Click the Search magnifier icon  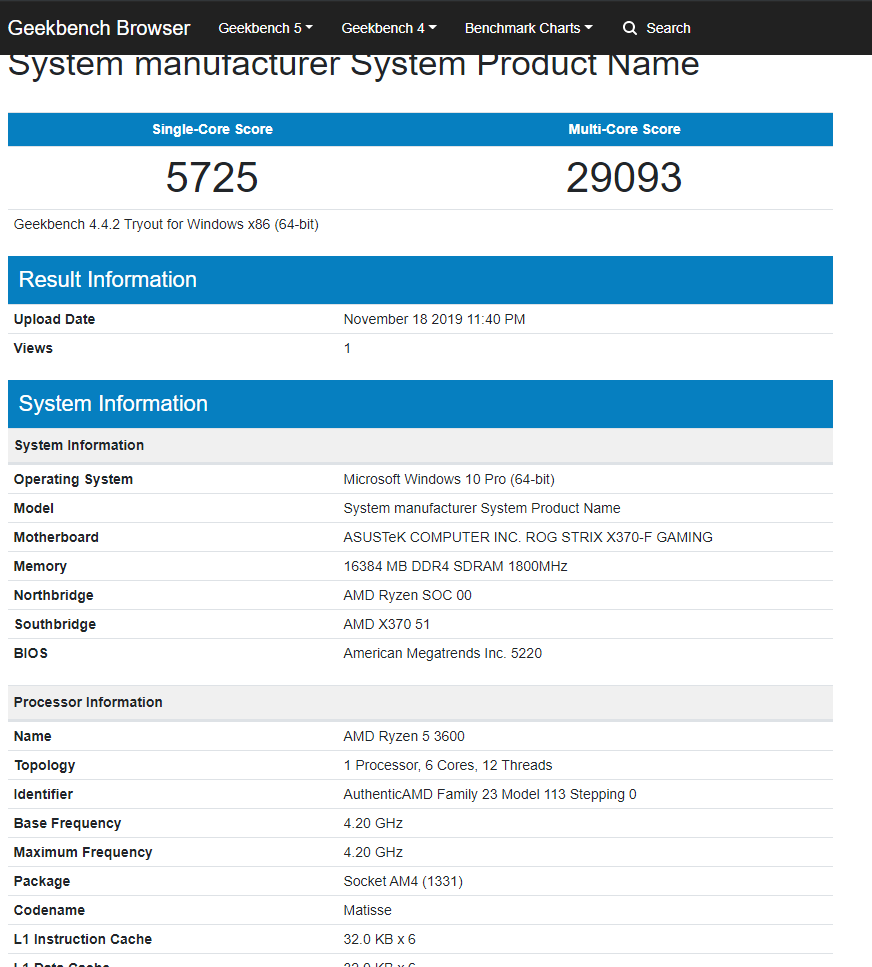[630, 28]
